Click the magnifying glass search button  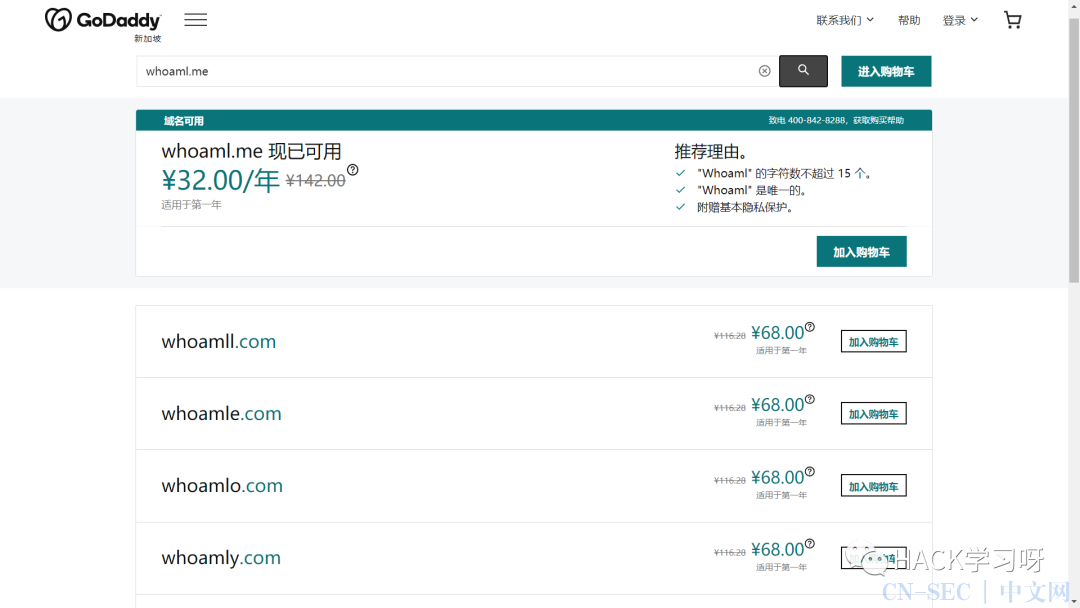pos(803,71)
